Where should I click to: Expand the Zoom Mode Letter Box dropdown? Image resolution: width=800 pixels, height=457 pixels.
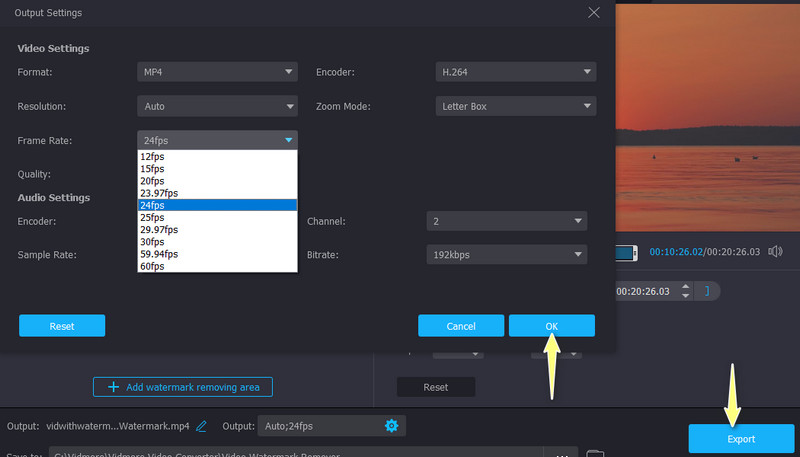tap(515, 106)
